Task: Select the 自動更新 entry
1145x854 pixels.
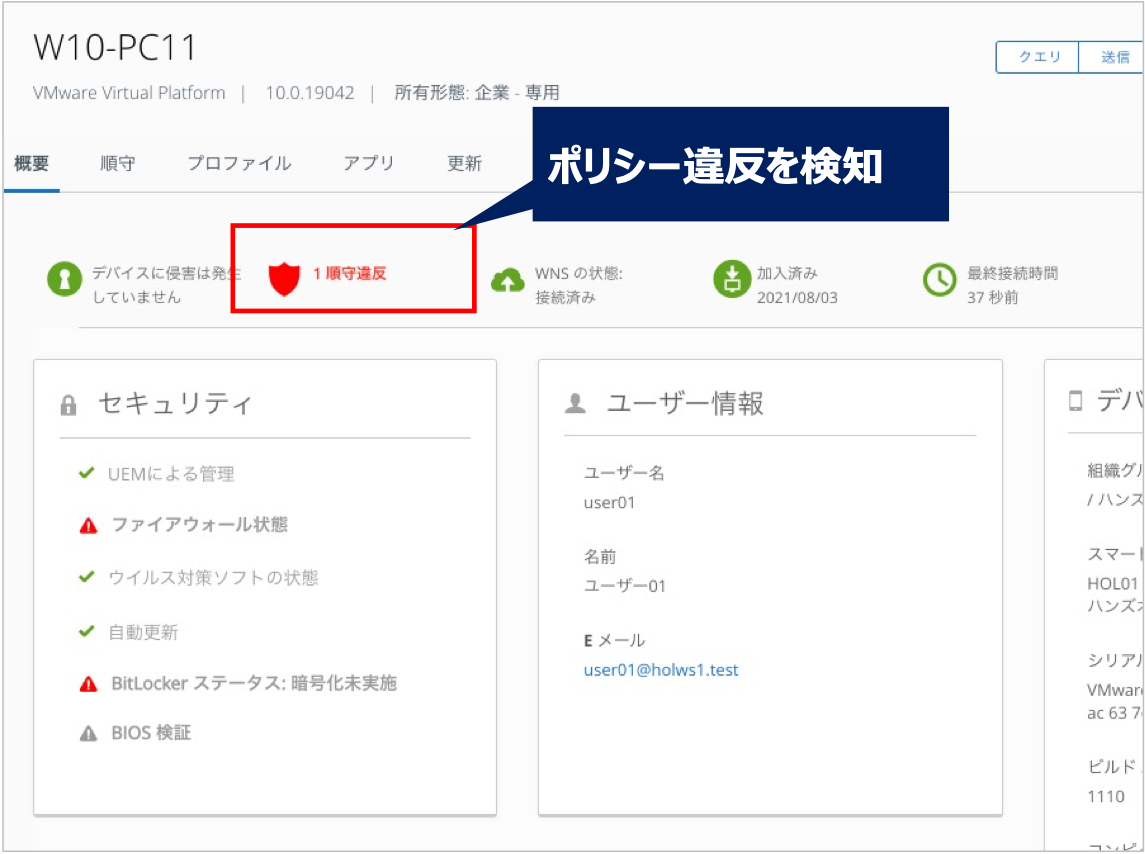Action: 143,632
